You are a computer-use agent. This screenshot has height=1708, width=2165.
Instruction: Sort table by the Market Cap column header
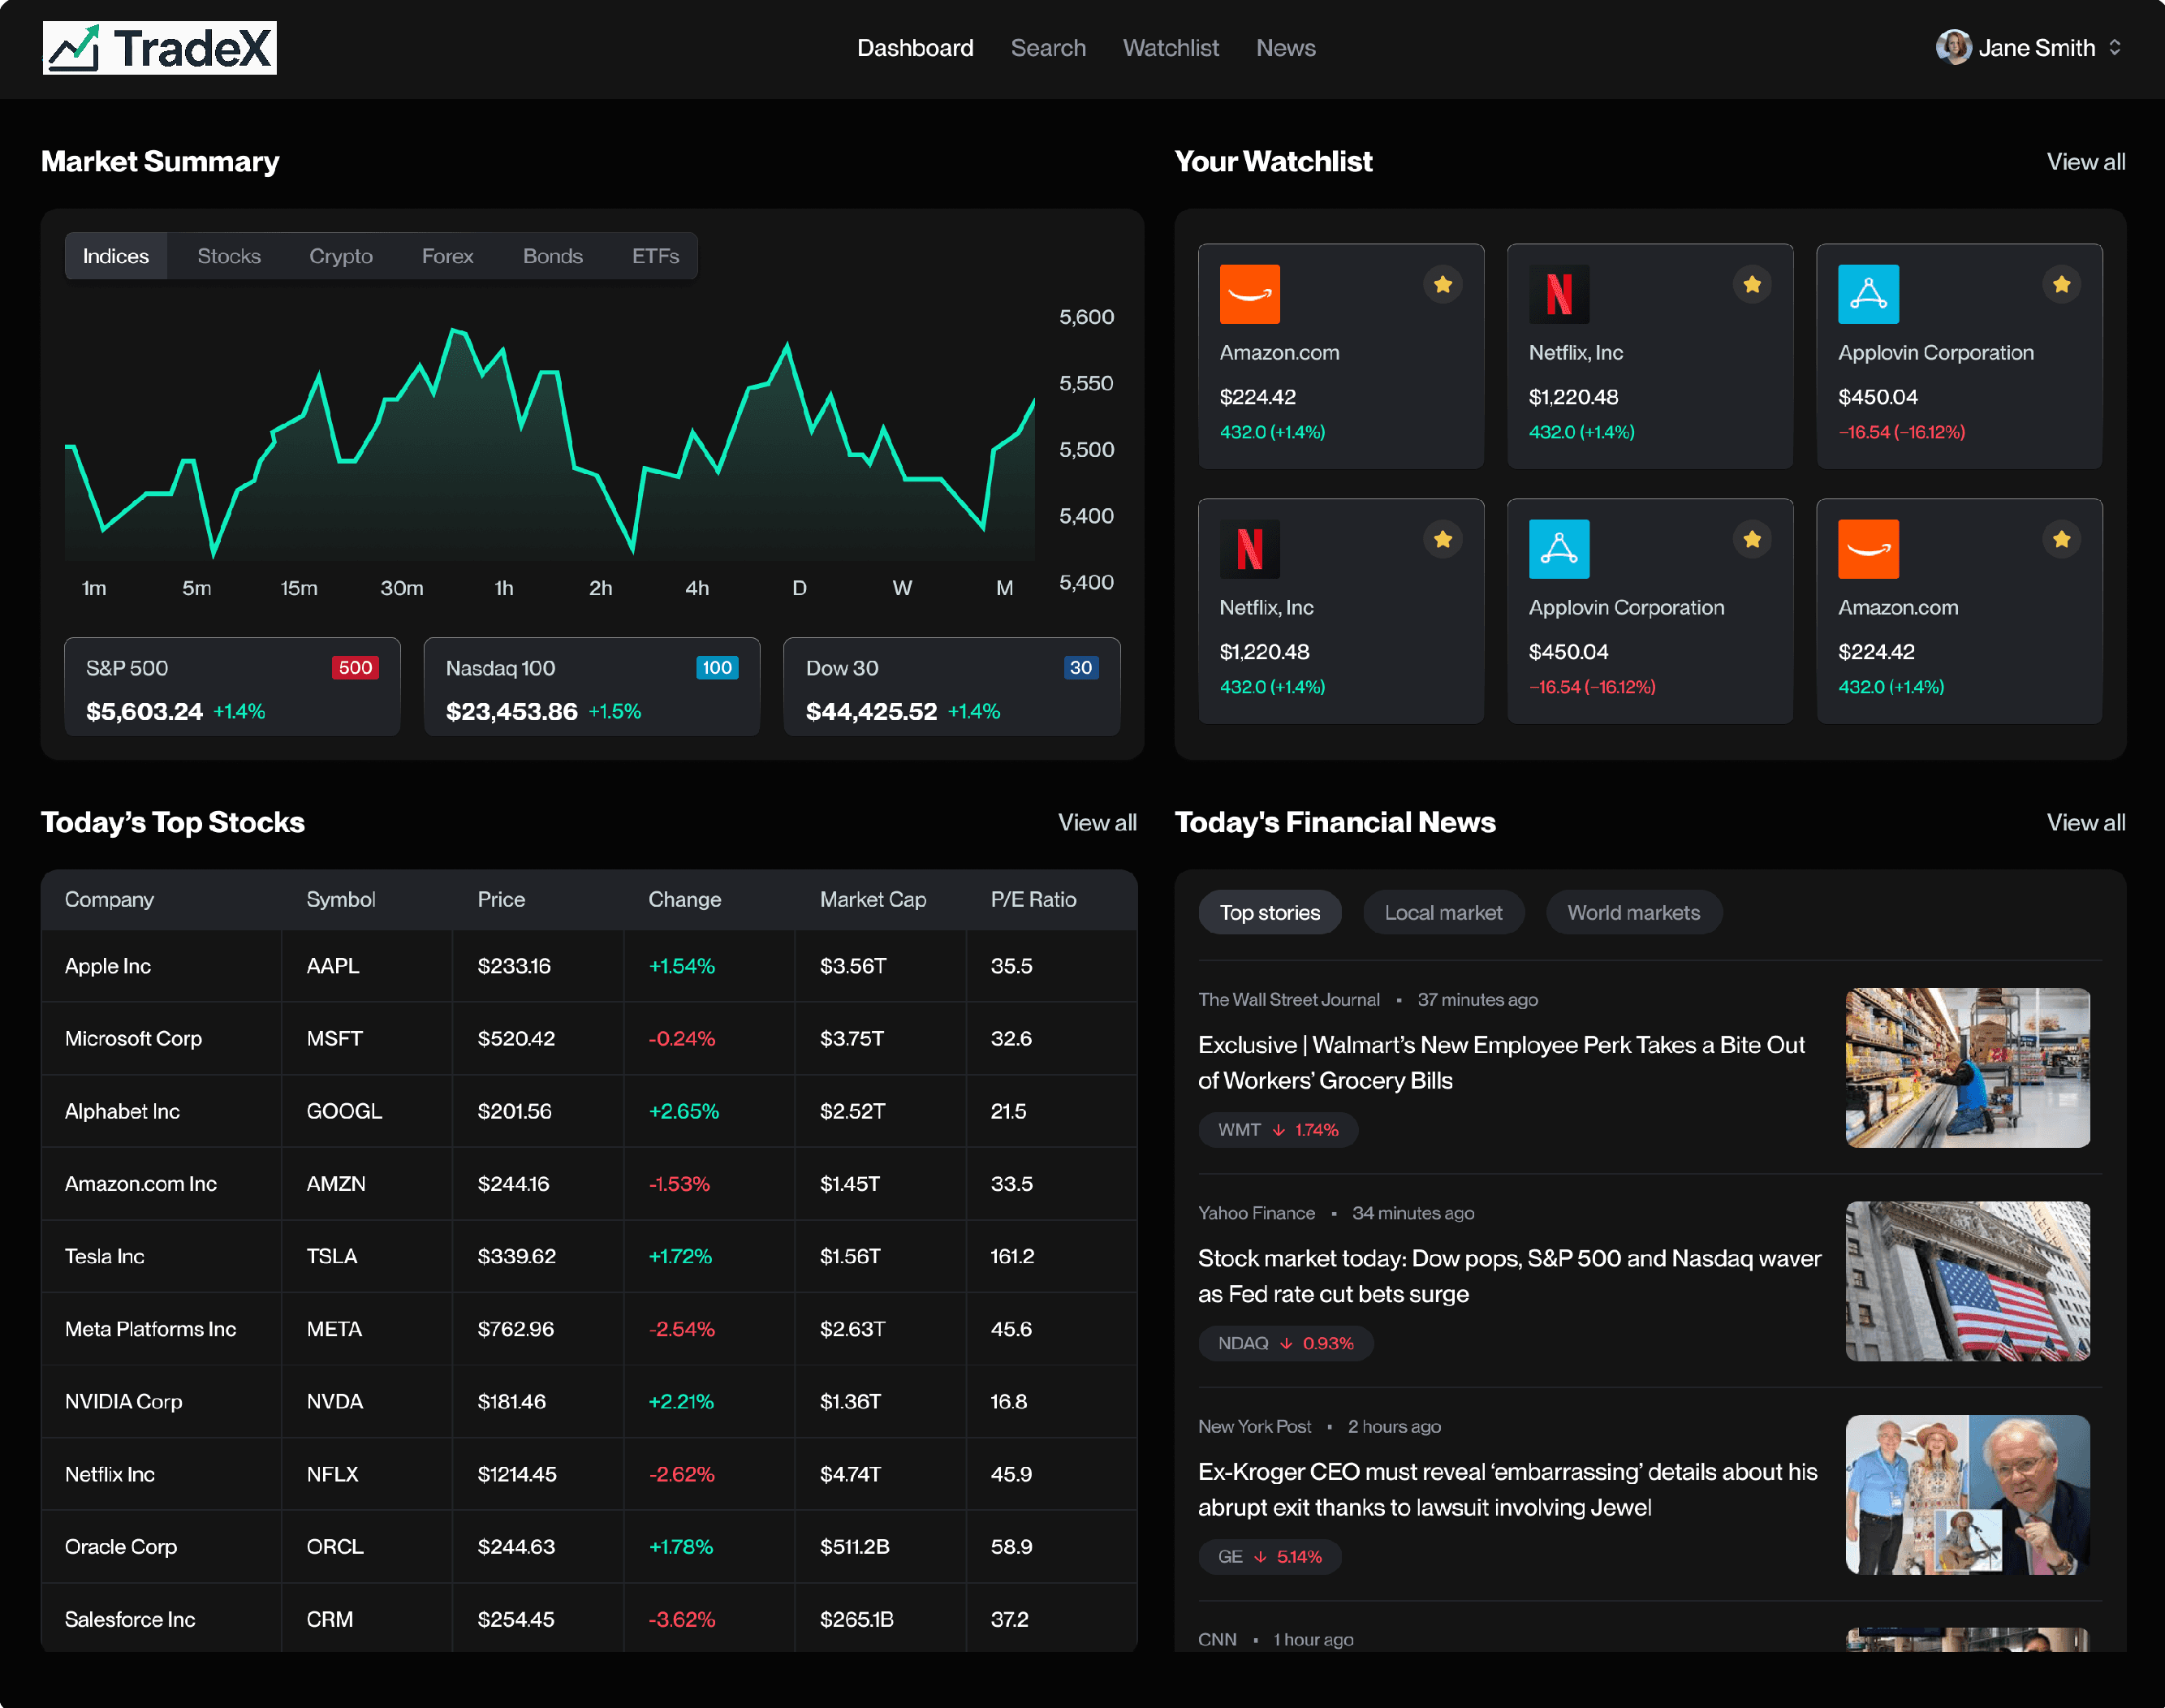coord(872,900)
